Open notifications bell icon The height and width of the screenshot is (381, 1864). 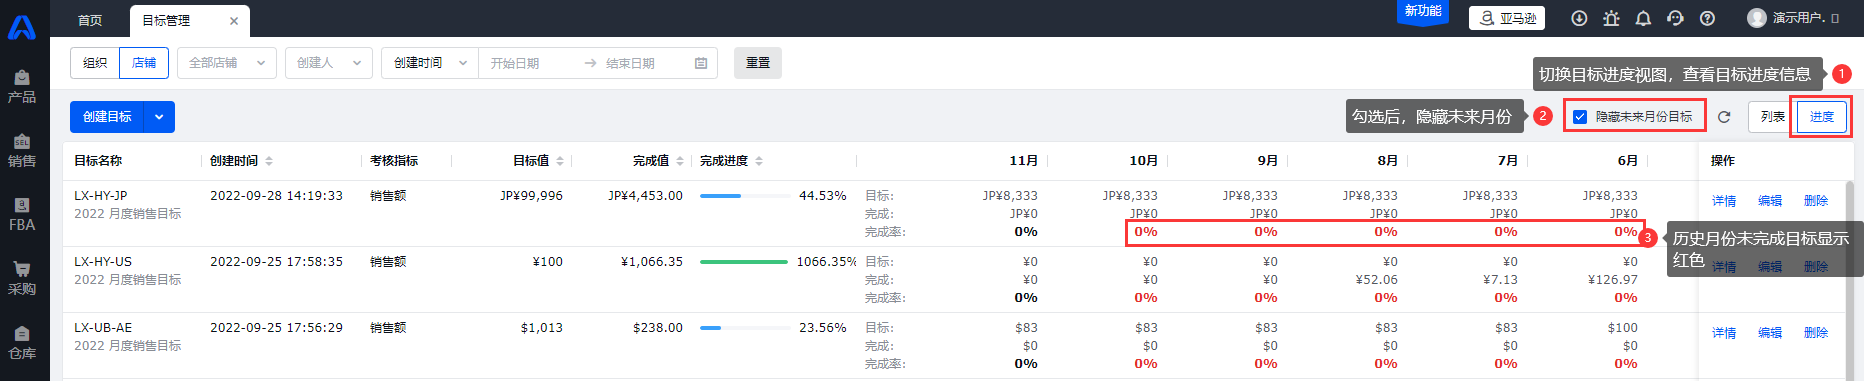pos(1643,18)
